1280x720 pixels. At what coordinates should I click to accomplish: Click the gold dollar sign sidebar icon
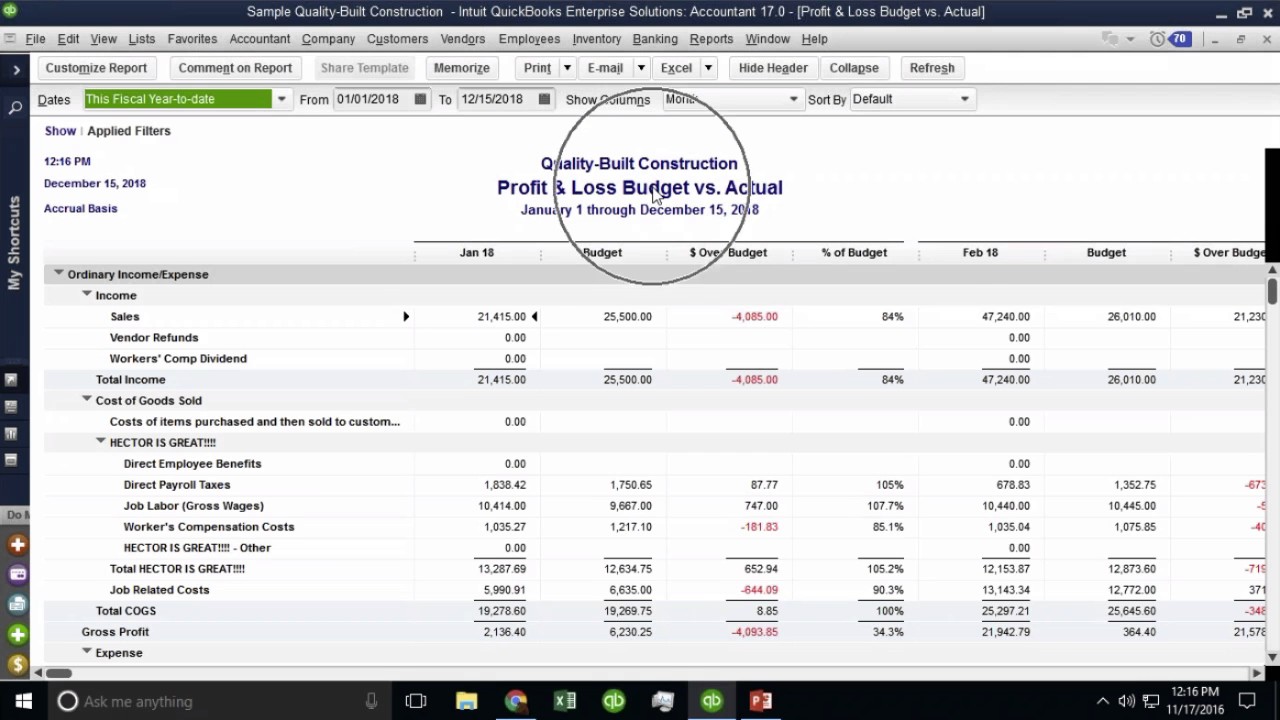pos(17,664)
